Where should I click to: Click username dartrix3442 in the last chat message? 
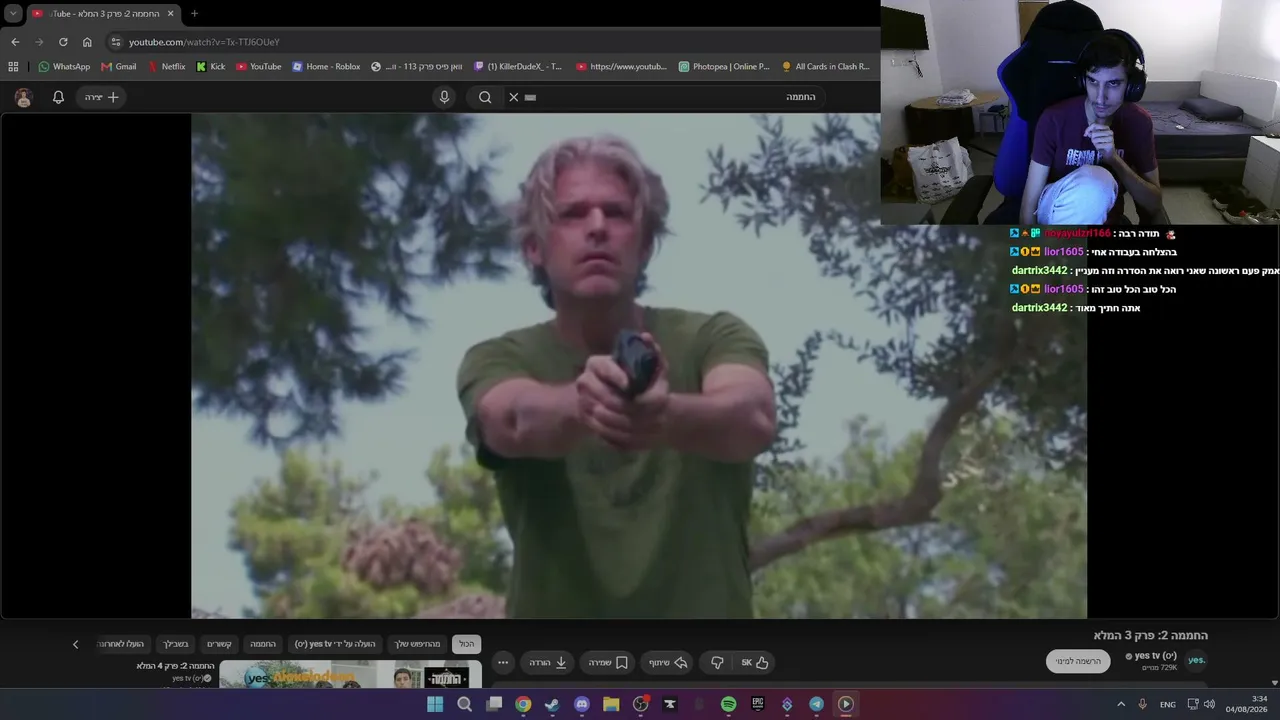pos(1040,308)
